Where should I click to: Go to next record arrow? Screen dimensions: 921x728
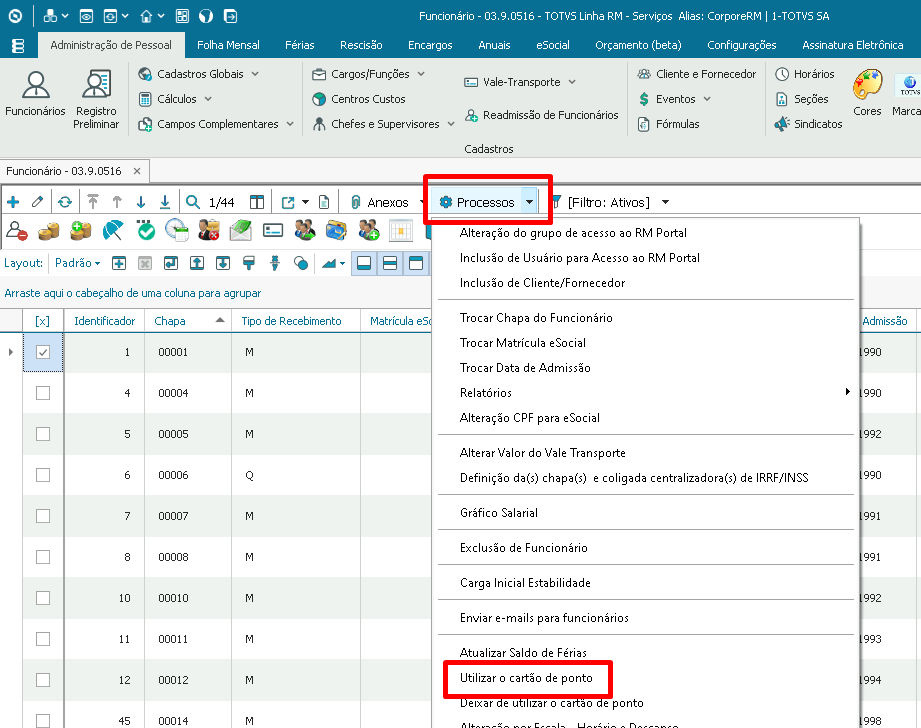pos(141,202)
